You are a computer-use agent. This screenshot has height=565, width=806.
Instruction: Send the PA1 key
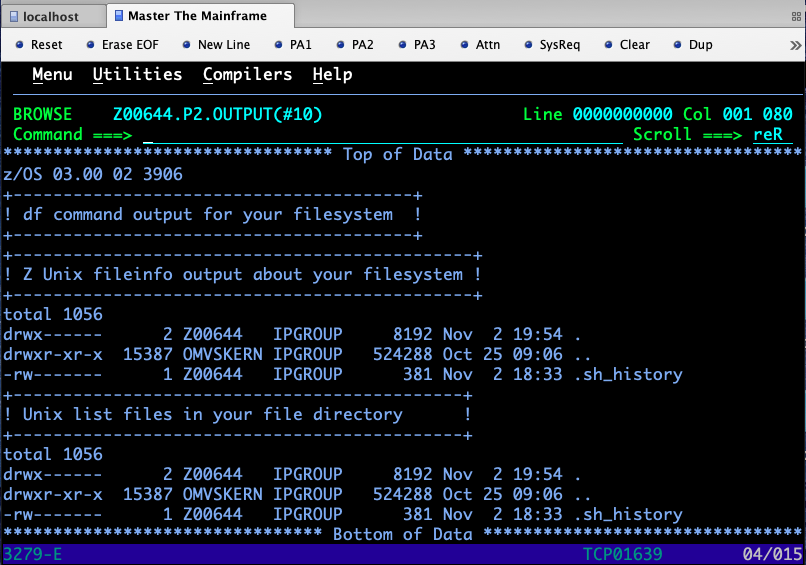tap(293, 45)
